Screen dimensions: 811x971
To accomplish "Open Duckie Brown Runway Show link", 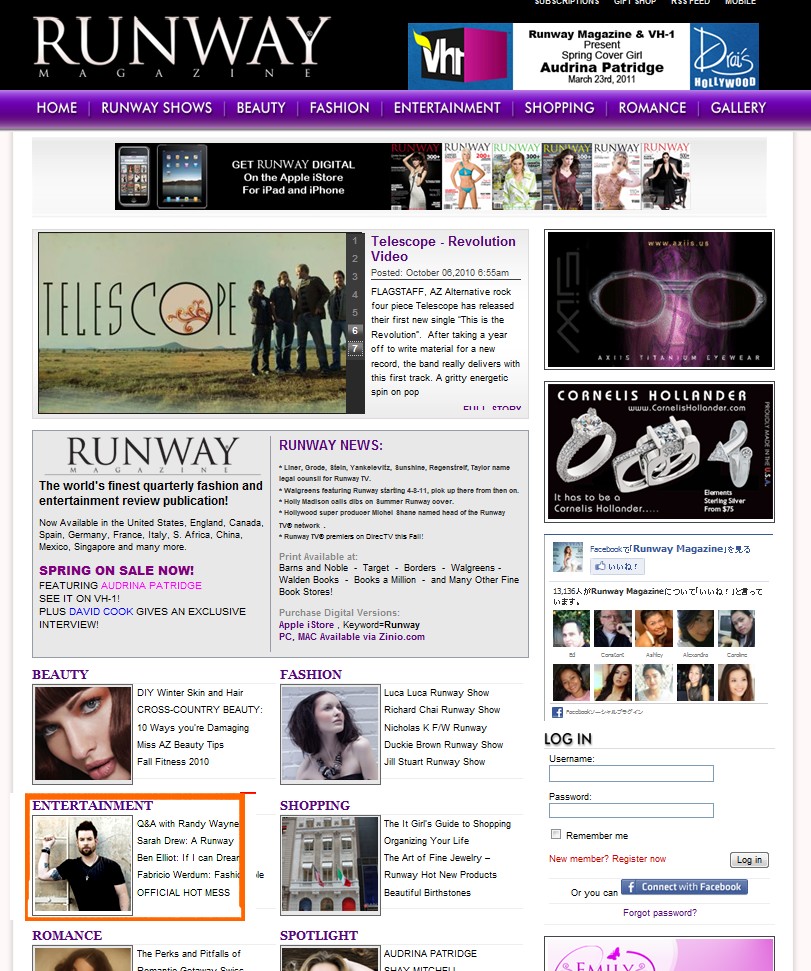I will pos(444,744).
